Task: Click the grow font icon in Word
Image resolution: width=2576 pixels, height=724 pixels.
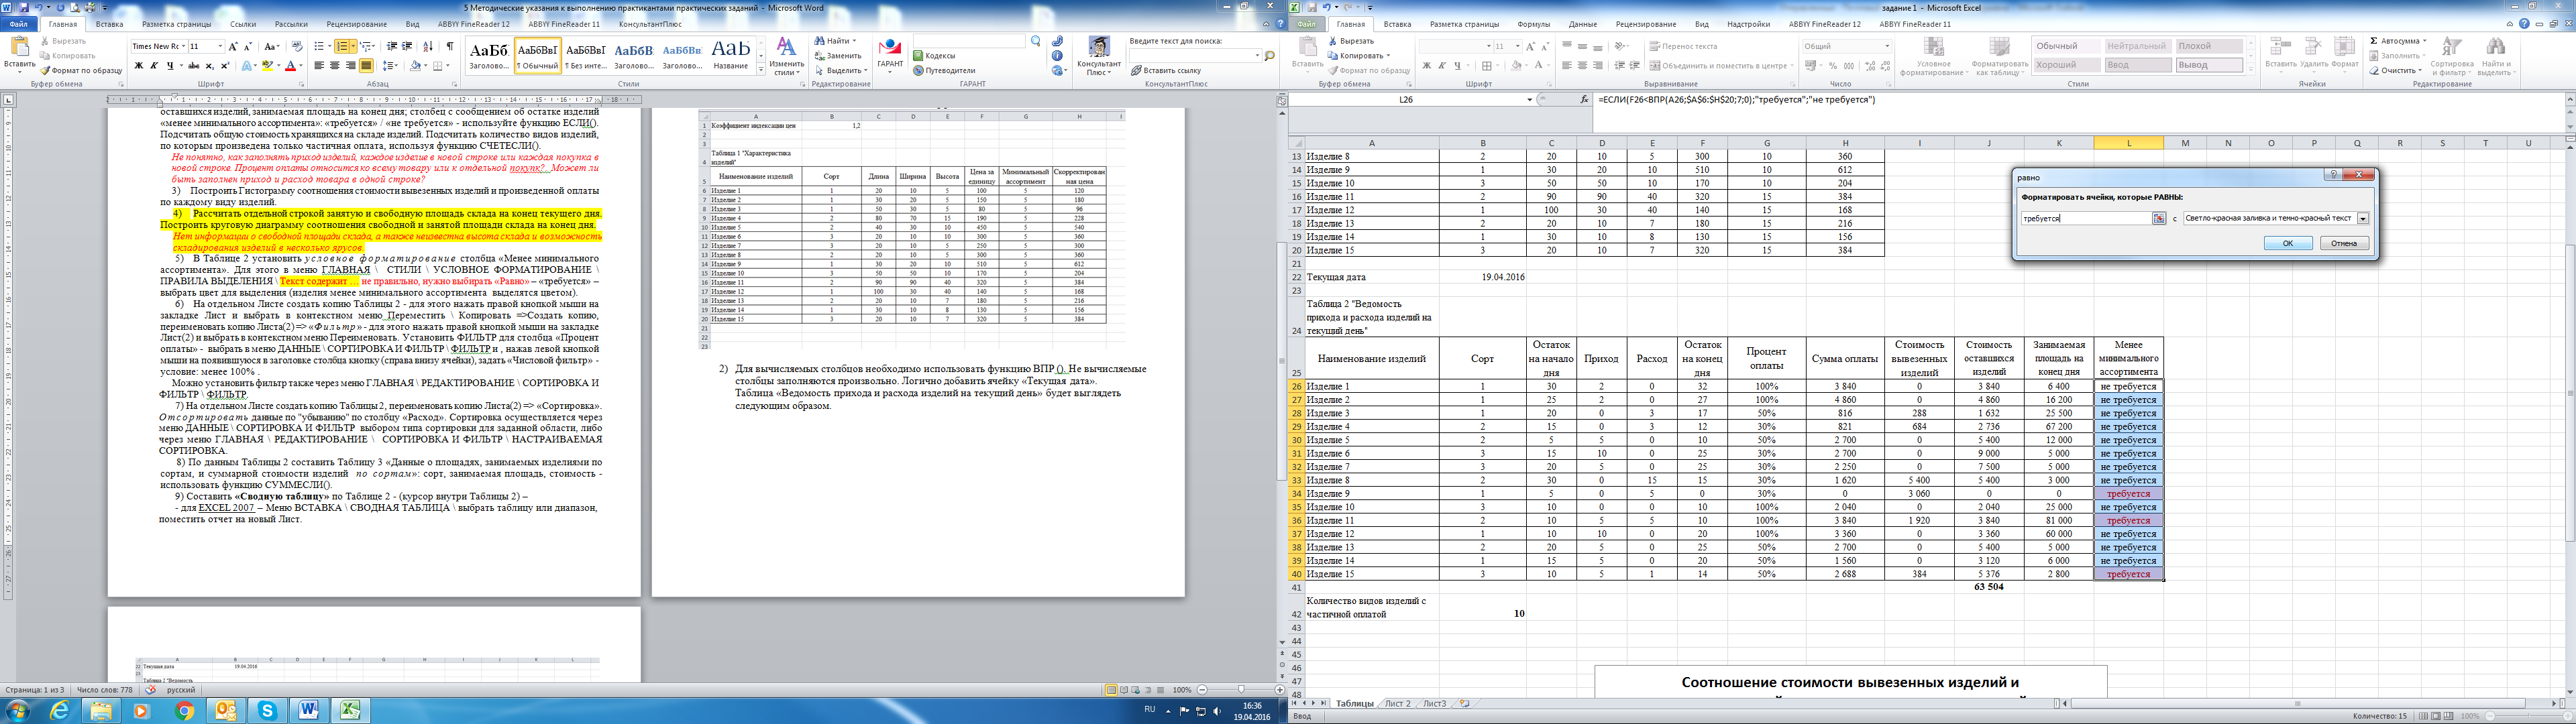Action: (x=233, y=46)
